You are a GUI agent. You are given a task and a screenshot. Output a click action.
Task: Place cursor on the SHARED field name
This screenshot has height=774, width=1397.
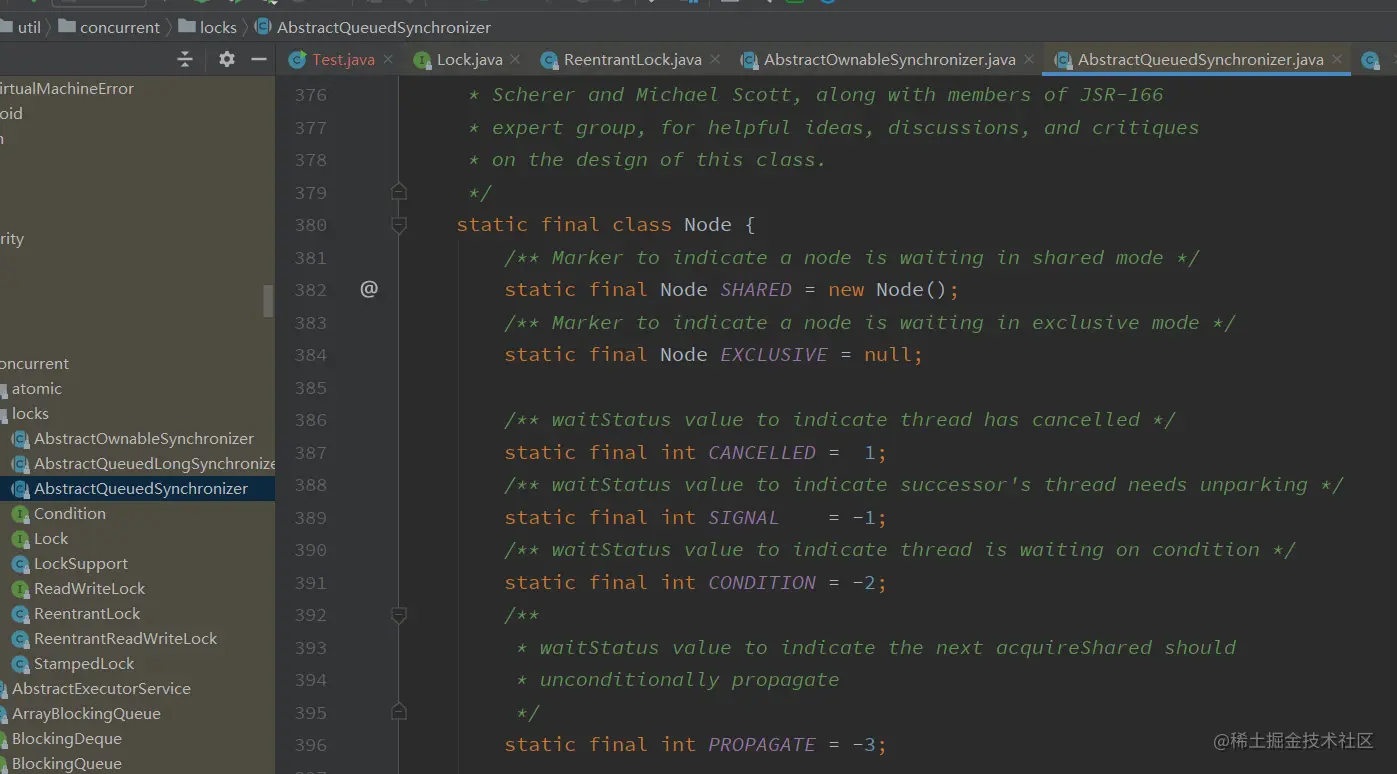pyautogui.click(x=756, y=290)
